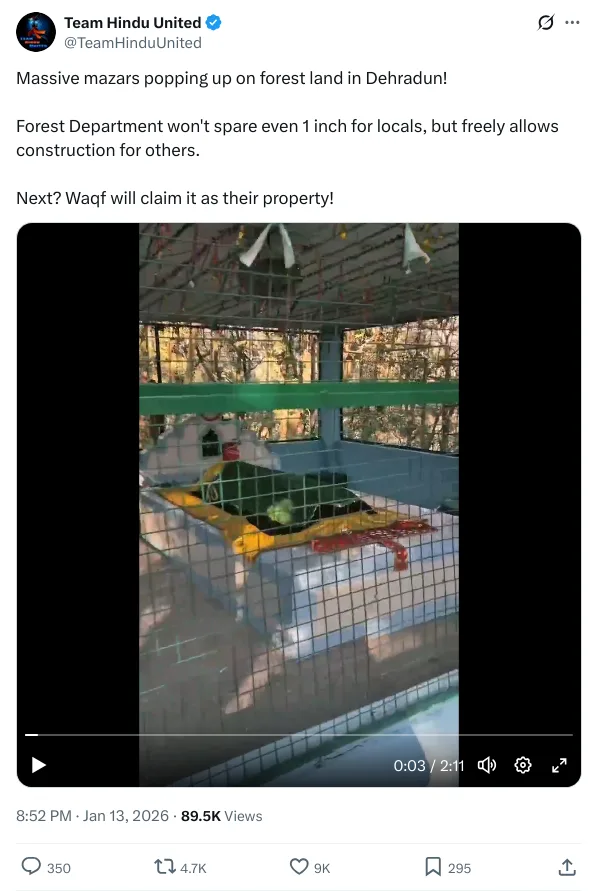Click the Grok icon at post top
This screenshot has height=891, width=598.
(x=546, y=23)
